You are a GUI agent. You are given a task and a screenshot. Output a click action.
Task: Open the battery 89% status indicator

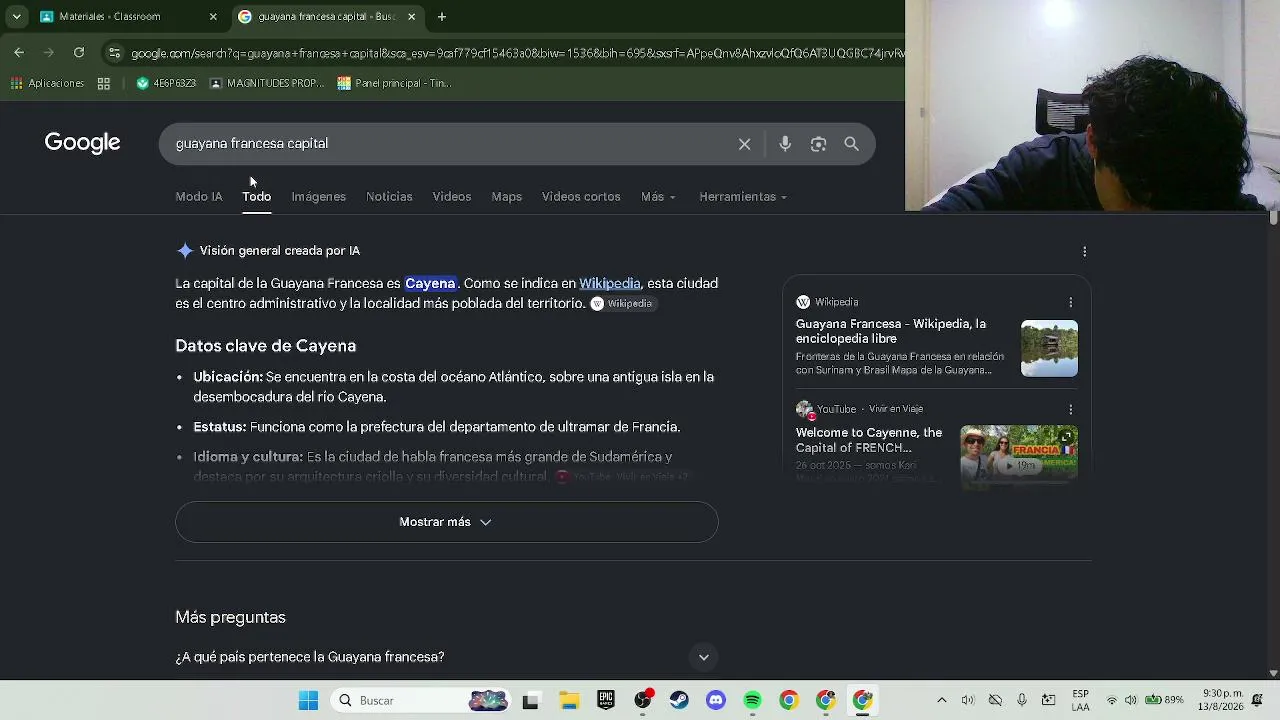1164,701
